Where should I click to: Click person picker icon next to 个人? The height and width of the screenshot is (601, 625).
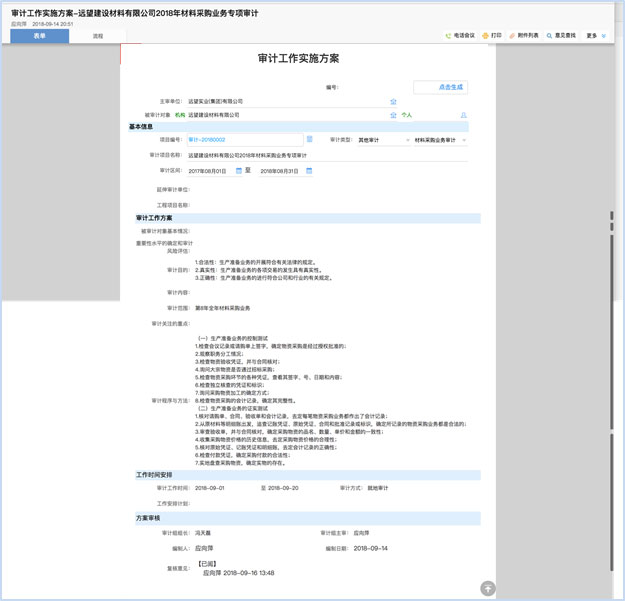click(x=464, y=115)
